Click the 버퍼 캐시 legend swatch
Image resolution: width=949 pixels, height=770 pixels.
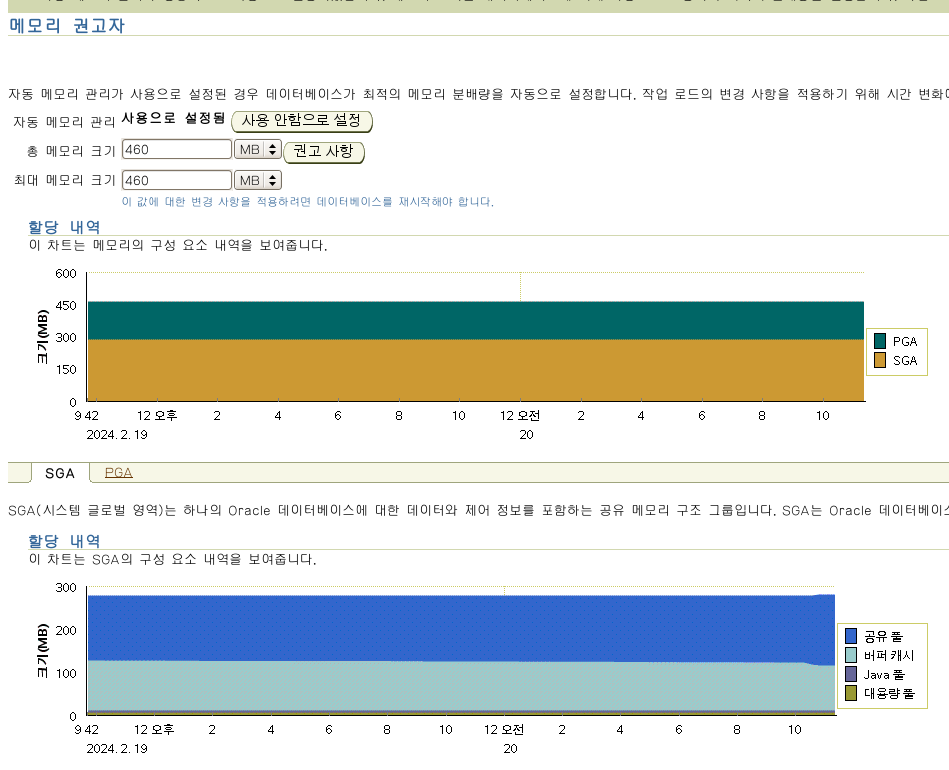click(x=851, y=655)
